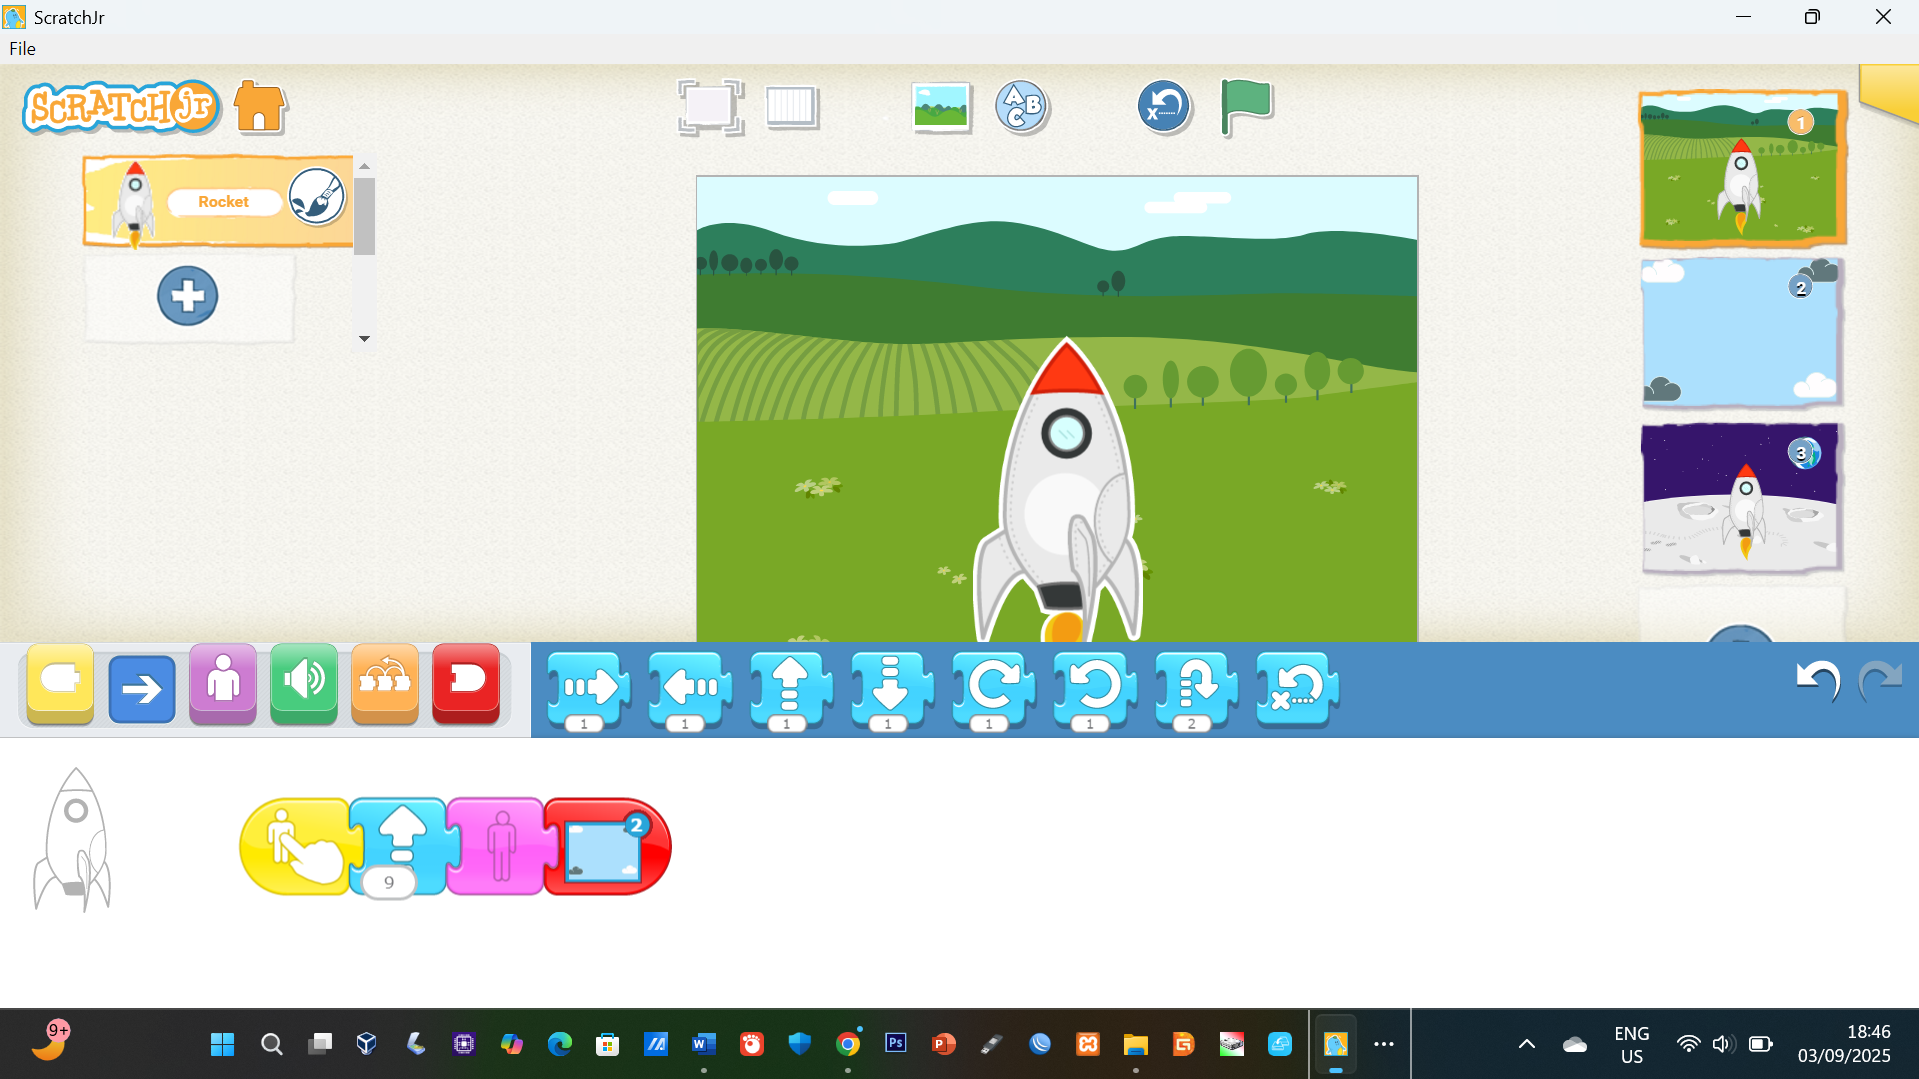Open the File menu
The width and height of the screenshot is (1919, 1079).
point(22,48)
